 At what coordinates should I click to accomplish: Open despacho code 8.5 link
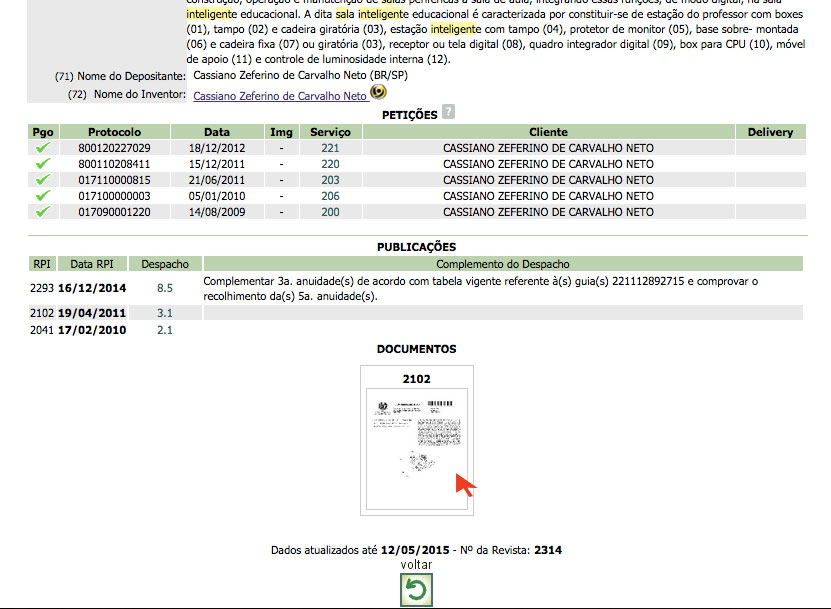coord(165,288)
